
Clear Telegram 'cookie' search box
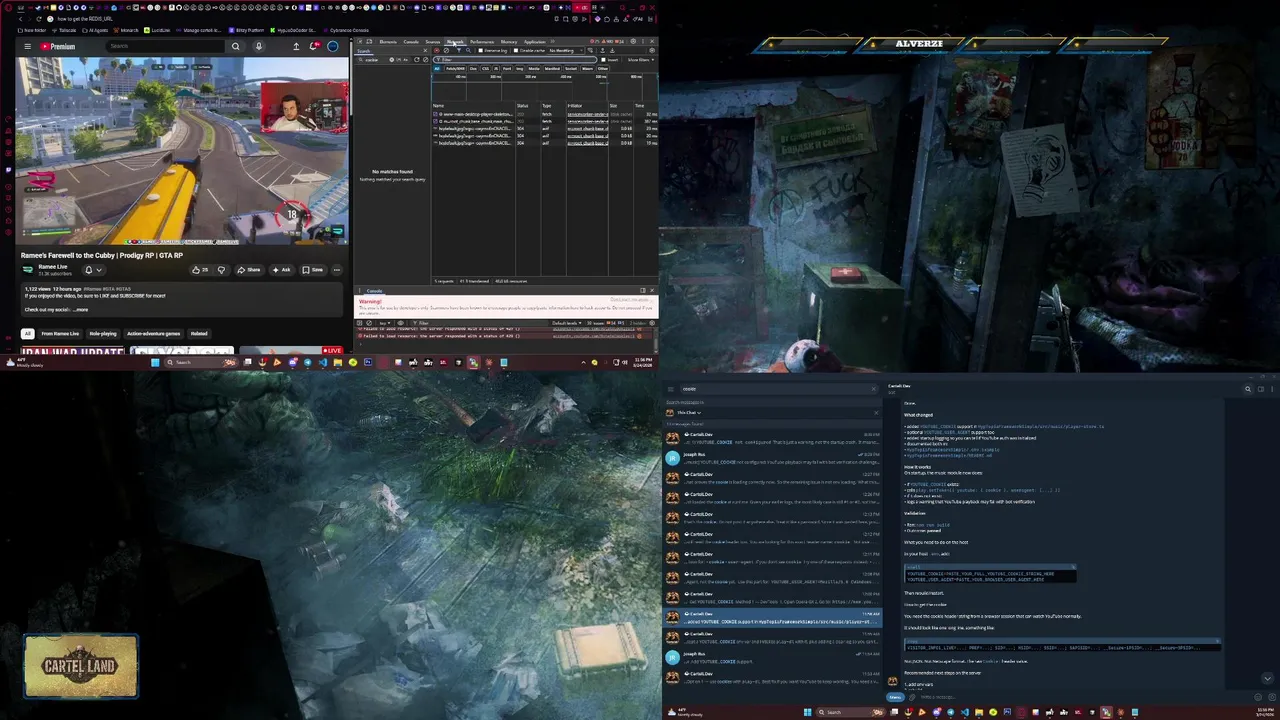coord(873,389)
